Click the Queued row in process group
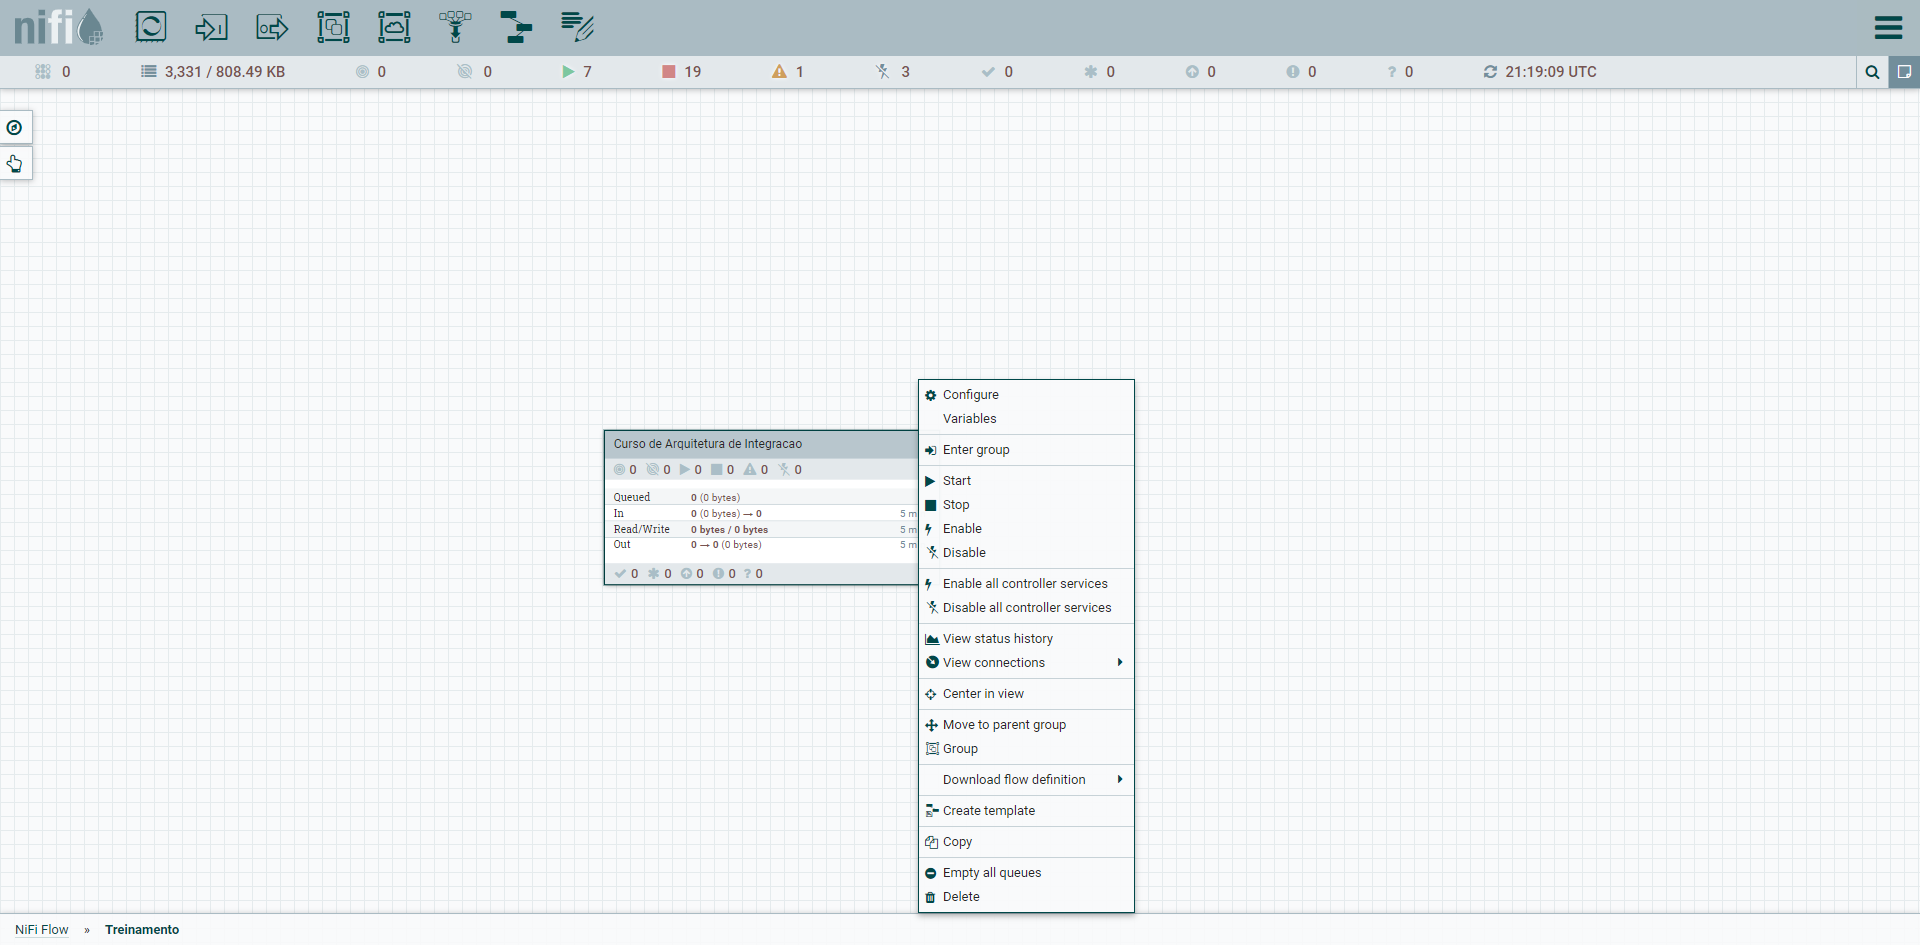The width and height of the screenshot is (1920, 945). (762, 497)
